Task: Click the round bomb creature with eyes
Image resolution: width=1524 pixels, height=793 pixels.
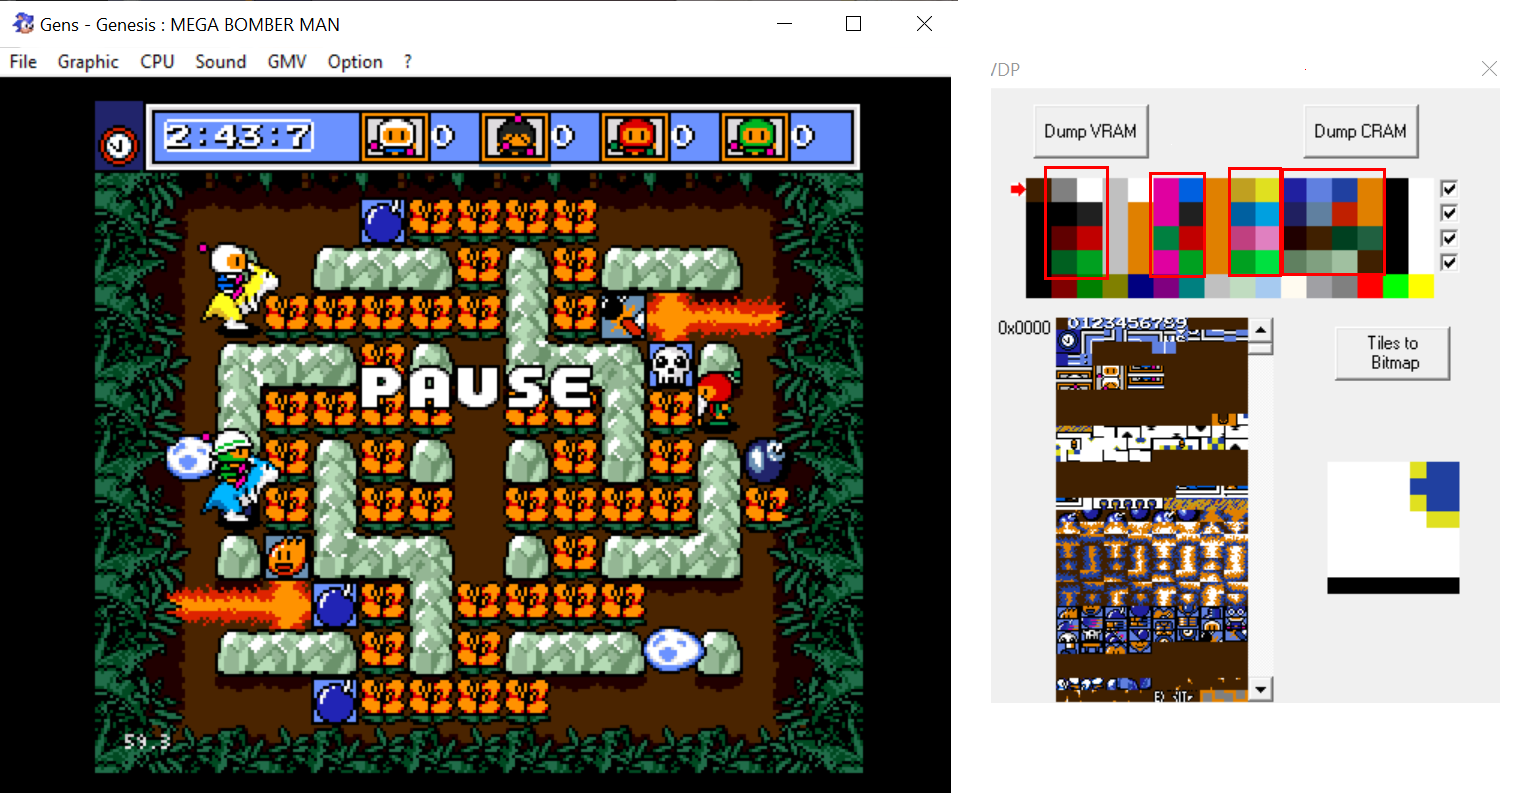Action: coord(767,460)
